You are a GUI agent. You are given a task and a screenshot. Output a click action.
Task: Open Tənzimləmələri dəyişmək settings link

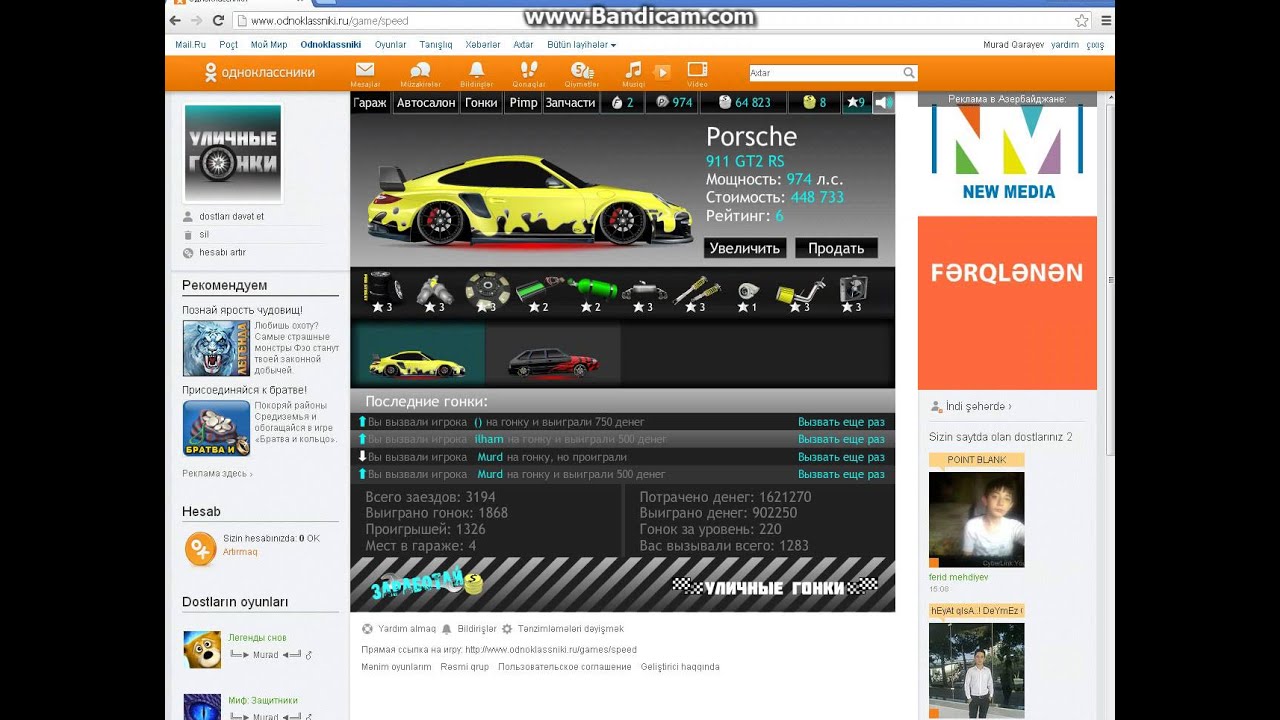tap(570, 629)
